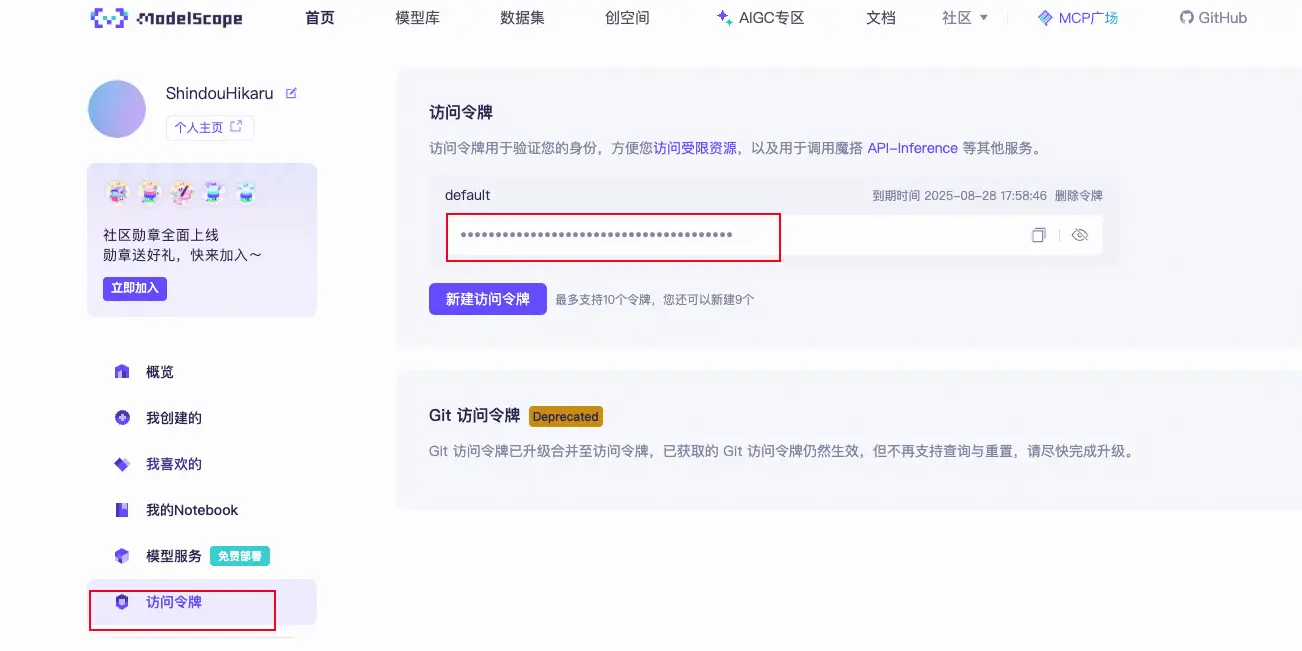The image size is (1302, 651).
Task: Open the GitHub link
Action: [1213, 18]
